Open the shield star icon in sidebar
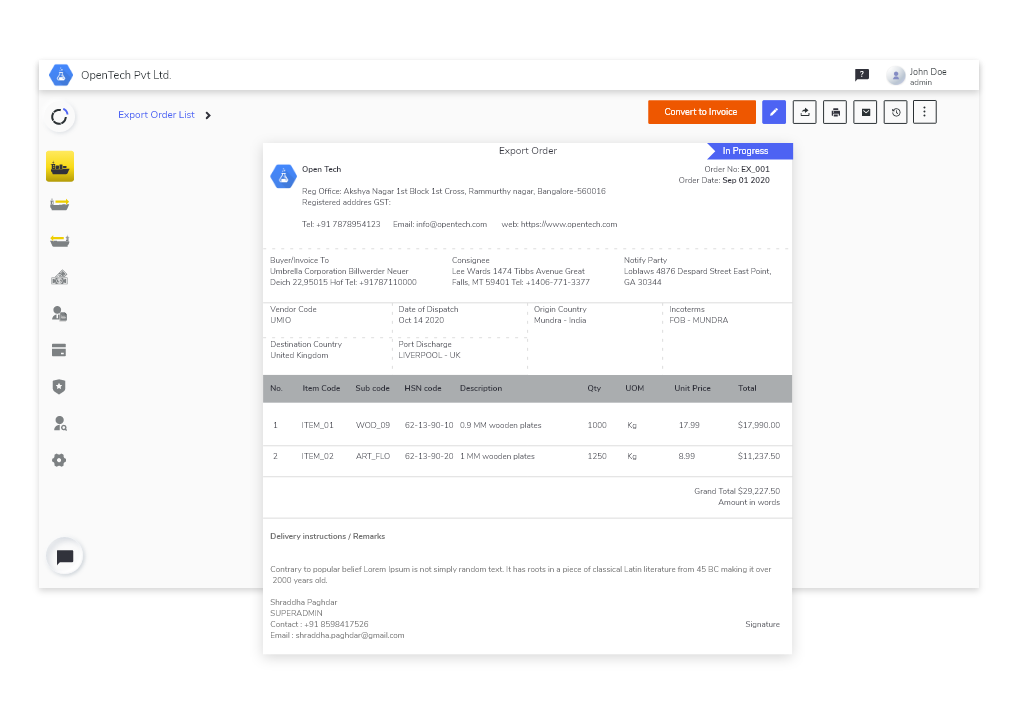 [60, 387]
